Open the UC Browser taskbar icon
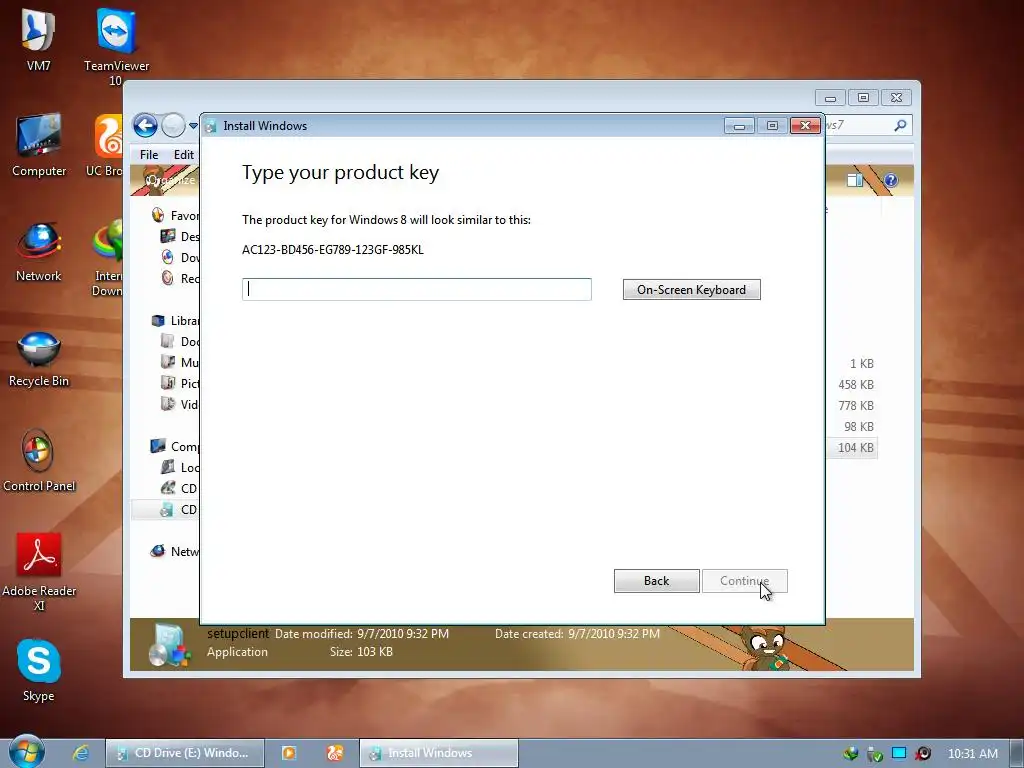1024x768 pixels. pos(335,753)
